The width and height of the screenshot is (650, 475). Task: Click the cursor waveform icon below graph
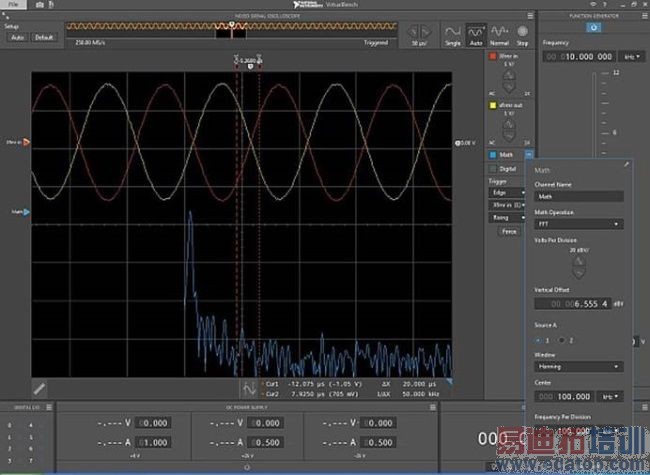(x=247, y=386)
